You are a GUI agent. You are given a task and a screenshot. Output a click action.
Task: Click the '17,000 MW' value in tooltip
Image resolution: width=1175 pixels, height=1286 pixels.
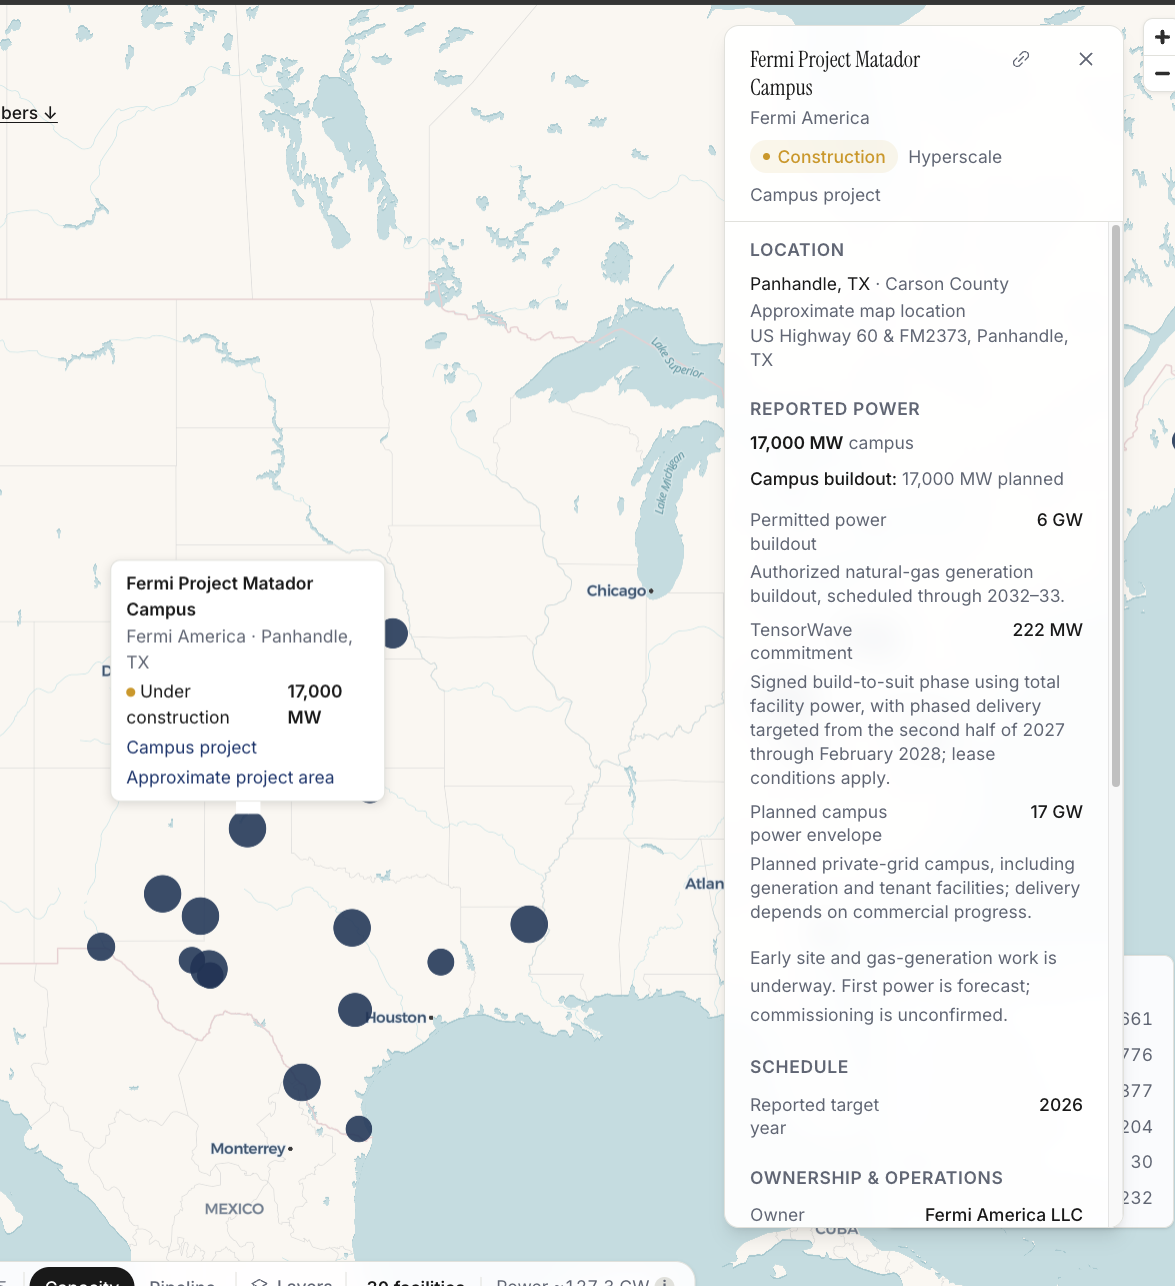[314, 704]
